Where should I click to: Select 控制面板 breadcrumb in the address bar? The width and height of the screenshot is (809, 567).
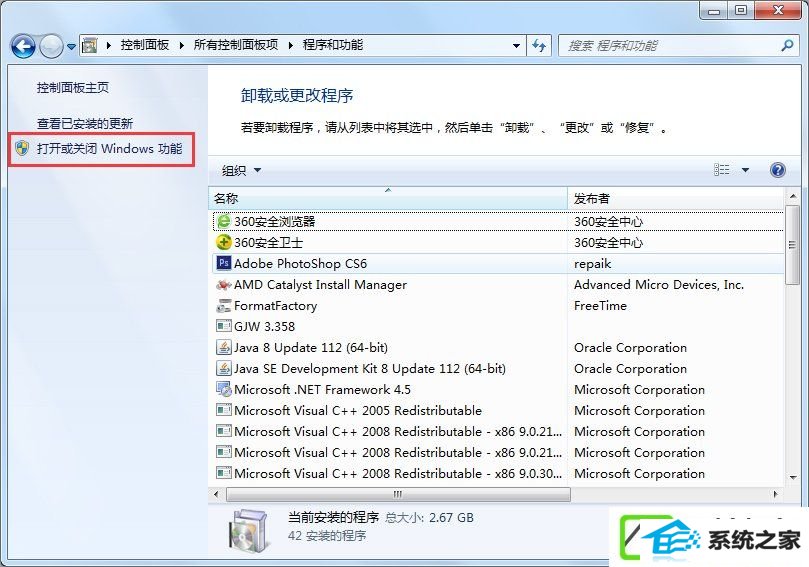click(x=145, y=45)
